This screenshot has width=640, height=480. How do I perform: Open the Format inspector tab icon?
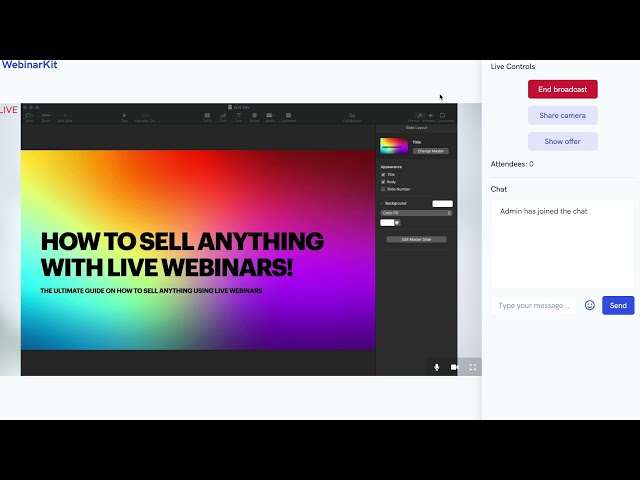(x=419, y=116)
